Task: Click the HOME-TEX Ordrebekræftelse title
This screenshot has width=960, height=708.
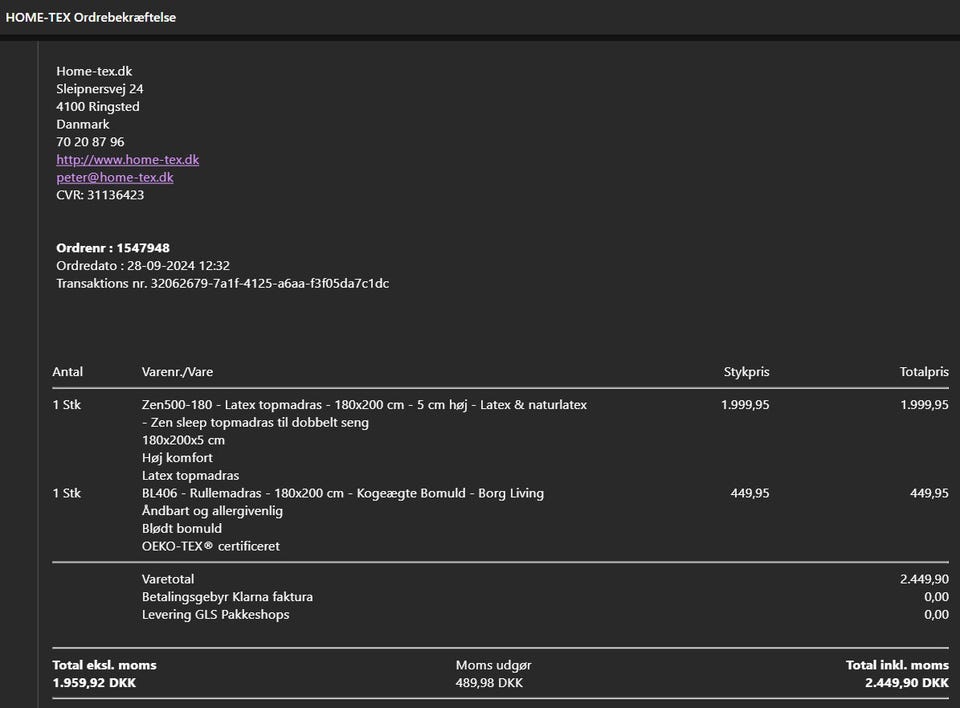Action: [91, 18]
